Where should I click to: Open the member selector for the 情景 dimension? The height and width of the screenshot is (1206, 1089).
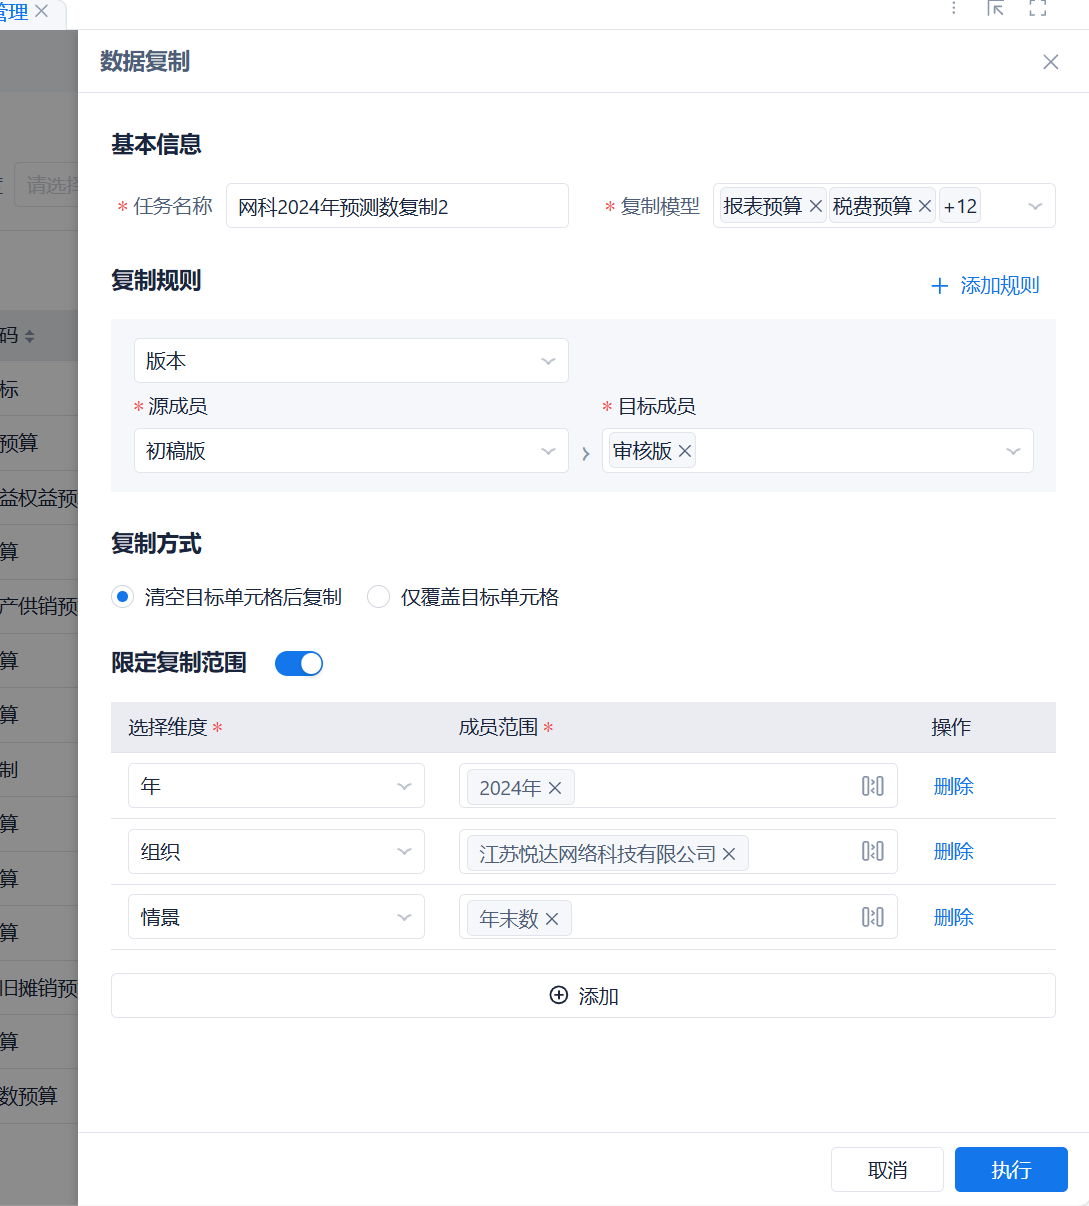(871, 916)
